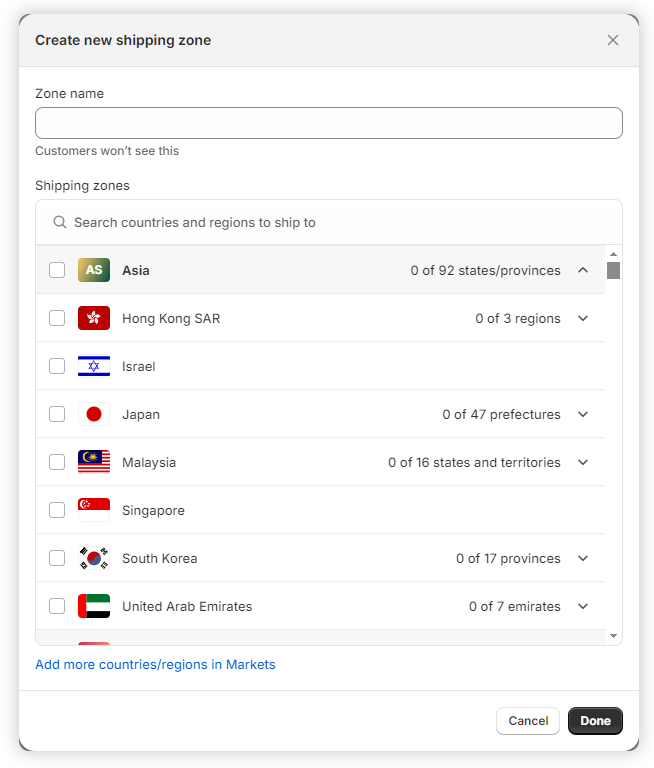Viewport: 654px width, 768px height.
Task: Click the Malaysia flag icon
Action: coord(94,462)
